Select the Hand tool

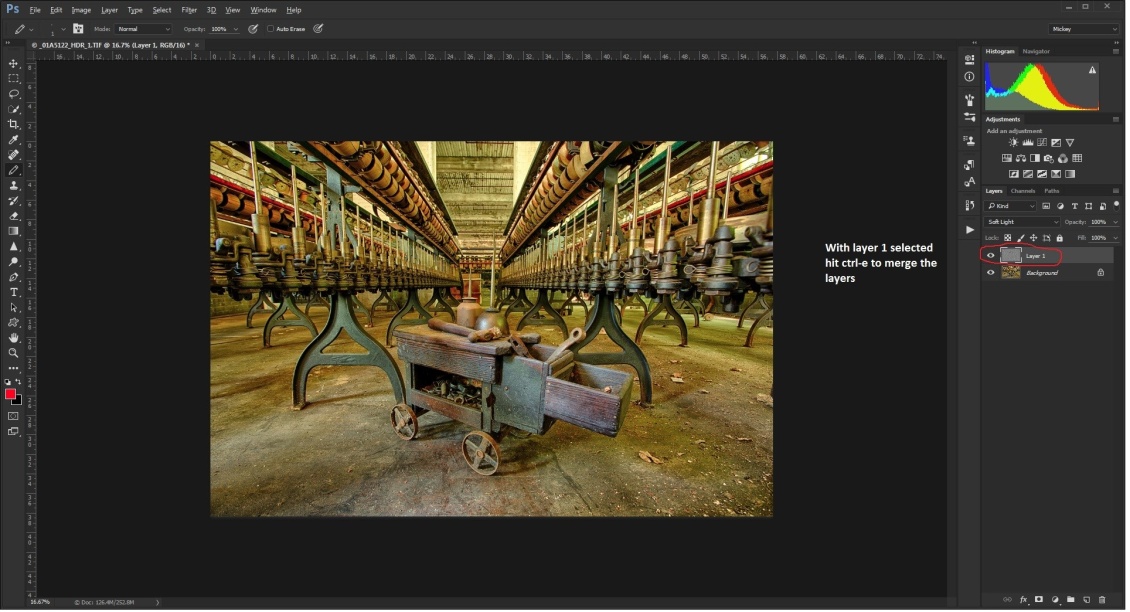13,337
